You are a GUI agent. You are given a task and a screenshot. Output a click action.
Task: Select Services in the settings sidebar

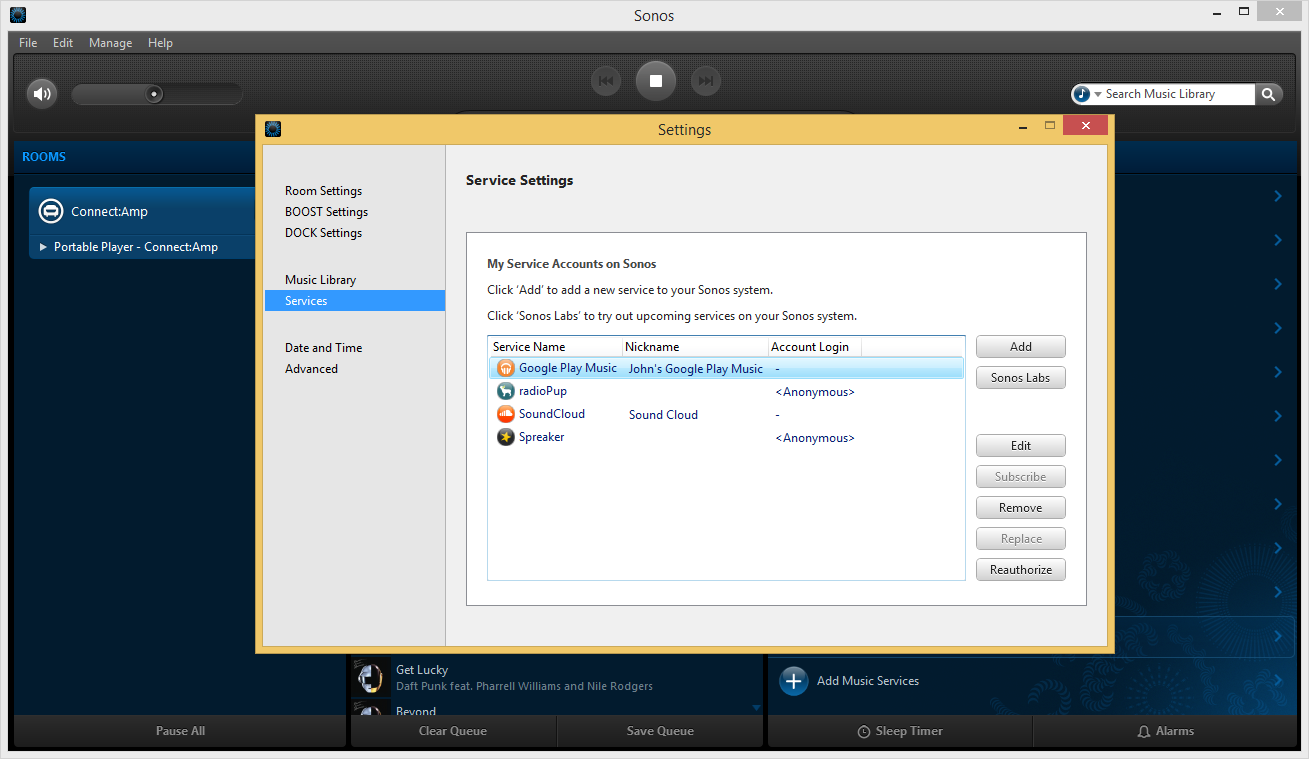click(x=355, y=301)
